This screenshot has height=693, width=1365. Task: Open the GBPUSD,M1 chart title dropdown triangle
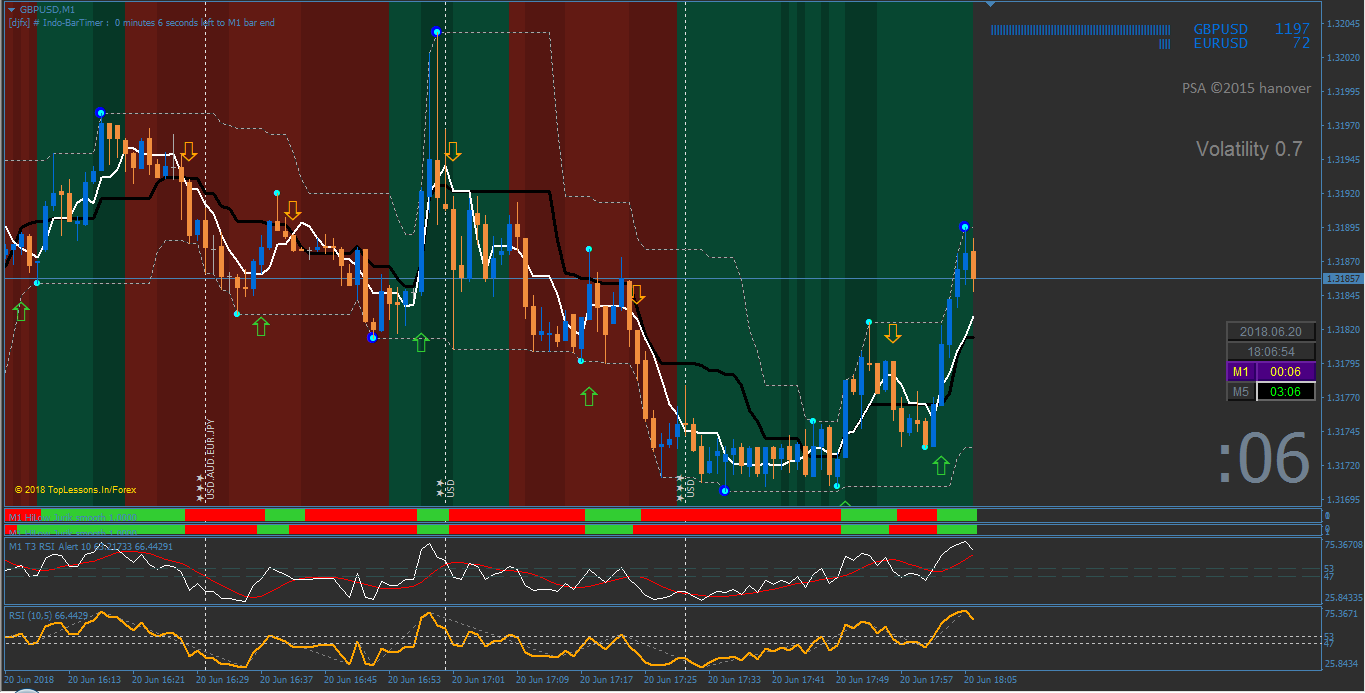[x=11, y=9]
